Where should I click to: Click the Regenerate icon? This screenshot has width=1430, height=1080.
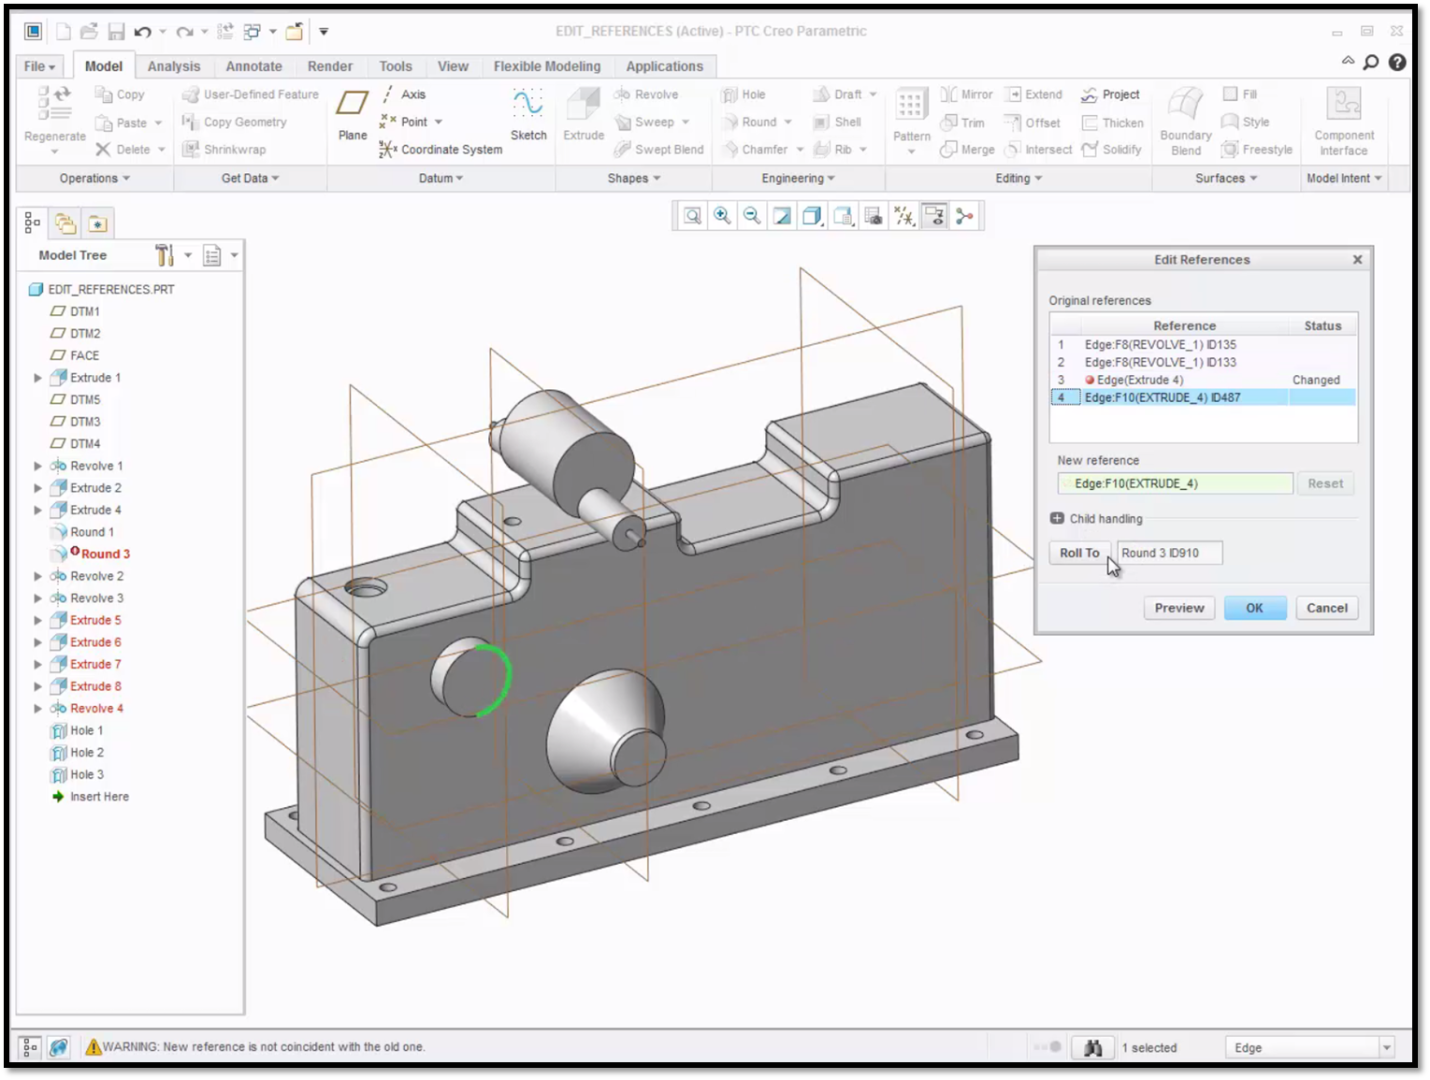54,105
